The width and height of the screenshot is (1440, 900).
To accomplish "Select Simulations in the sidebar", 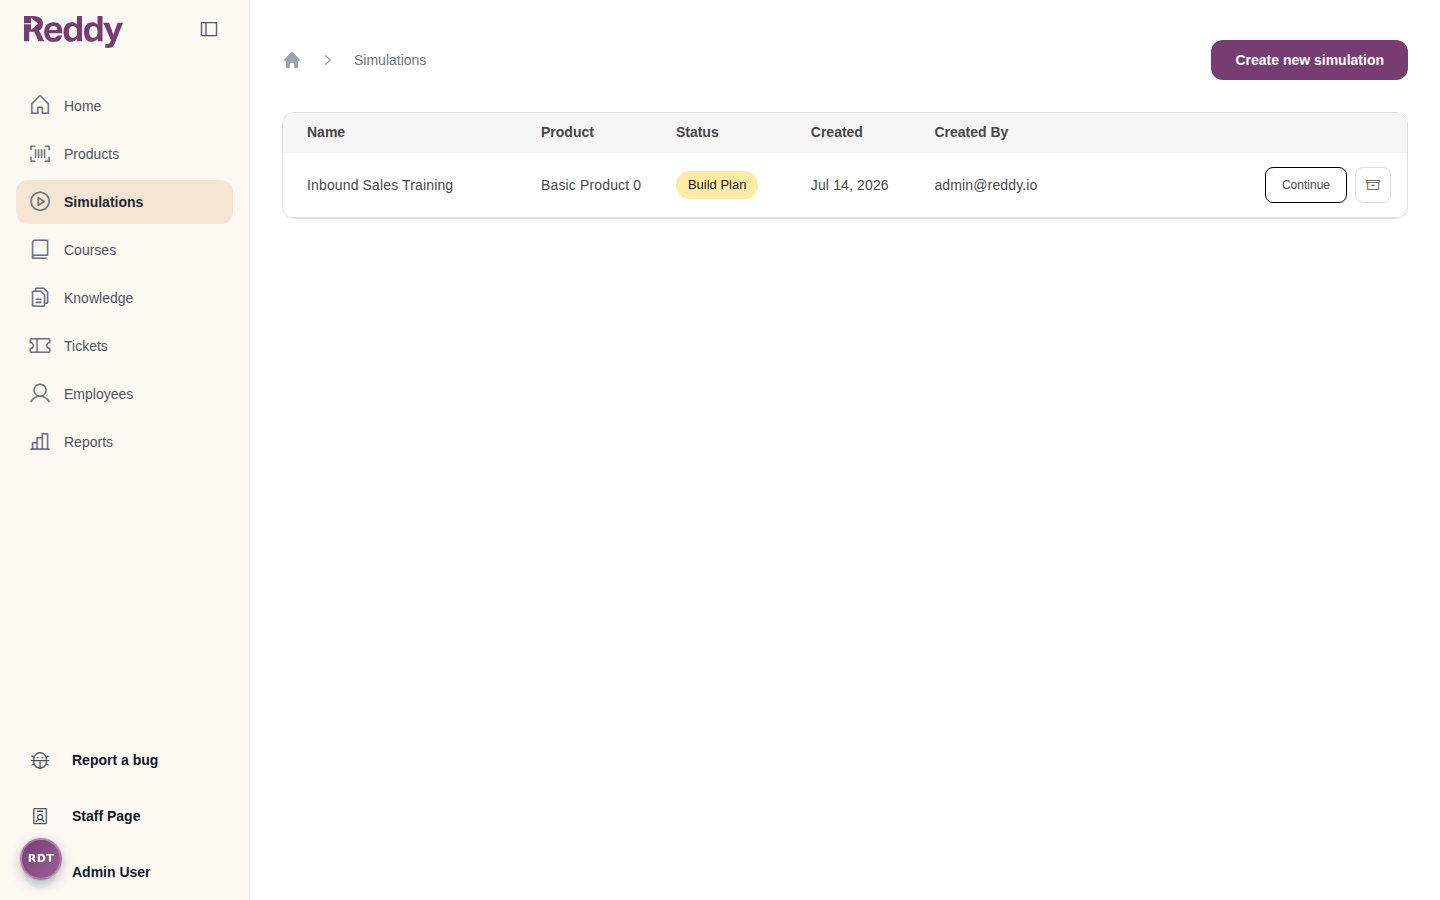I will coord(124,202).
